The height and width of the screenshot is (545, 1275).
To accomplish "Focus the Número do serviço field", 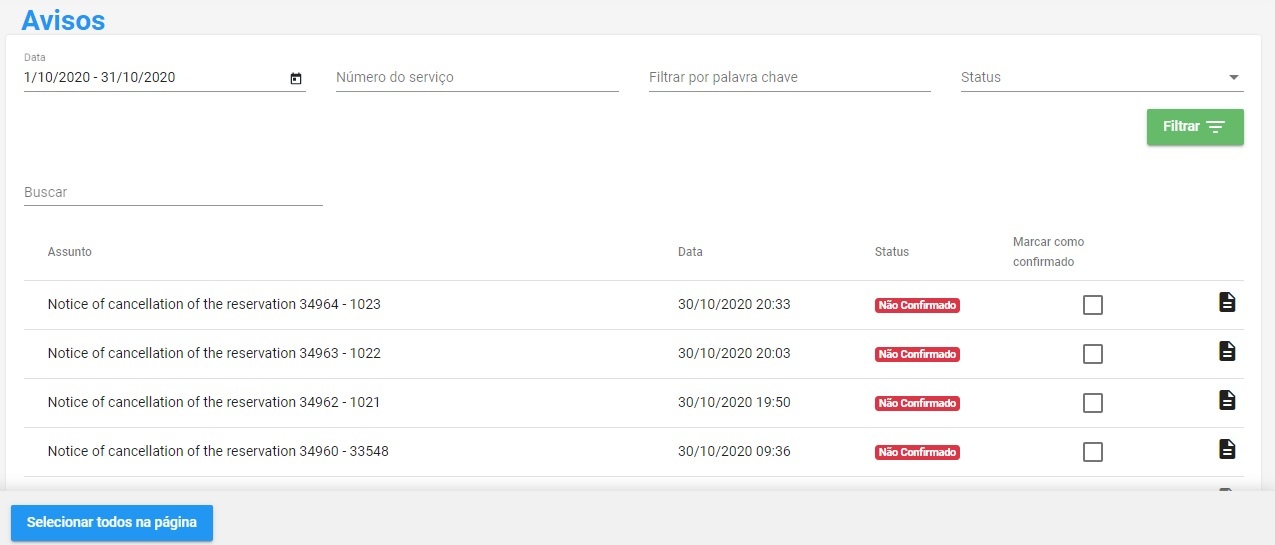I will coord(477,77).
